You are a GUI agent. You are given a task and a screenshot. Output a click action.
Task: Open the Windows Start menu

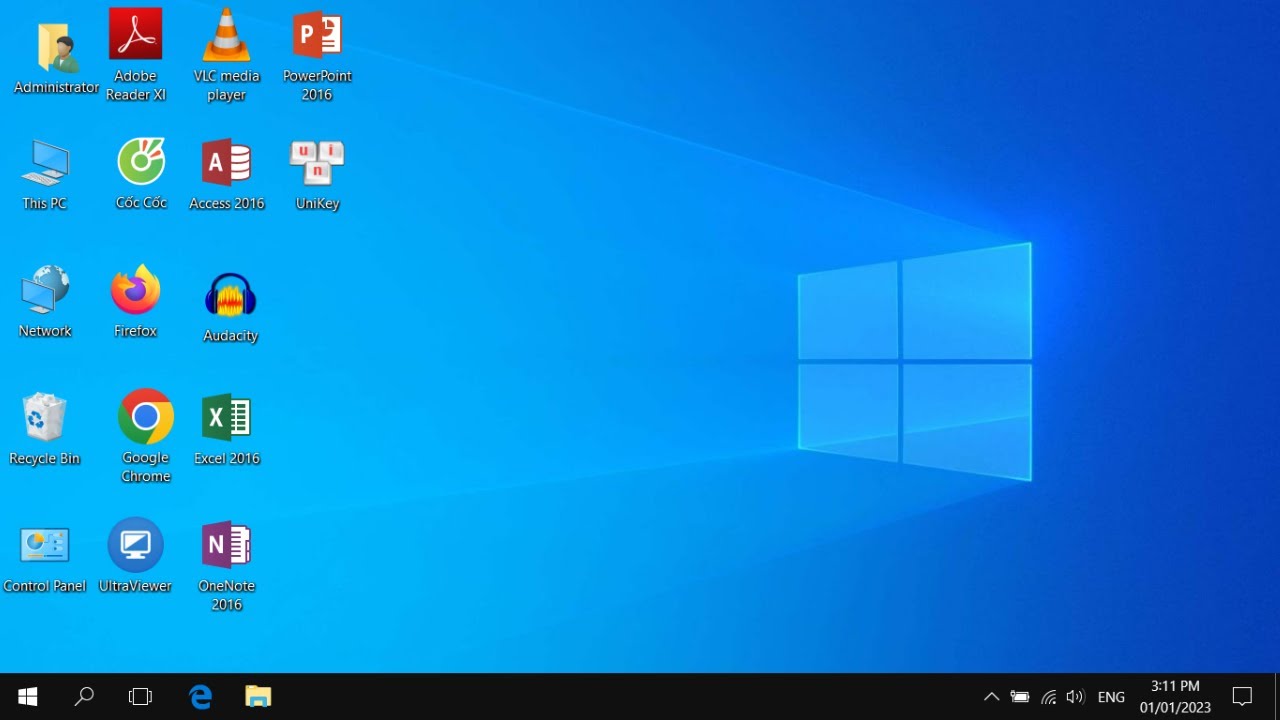coord(28,697)
